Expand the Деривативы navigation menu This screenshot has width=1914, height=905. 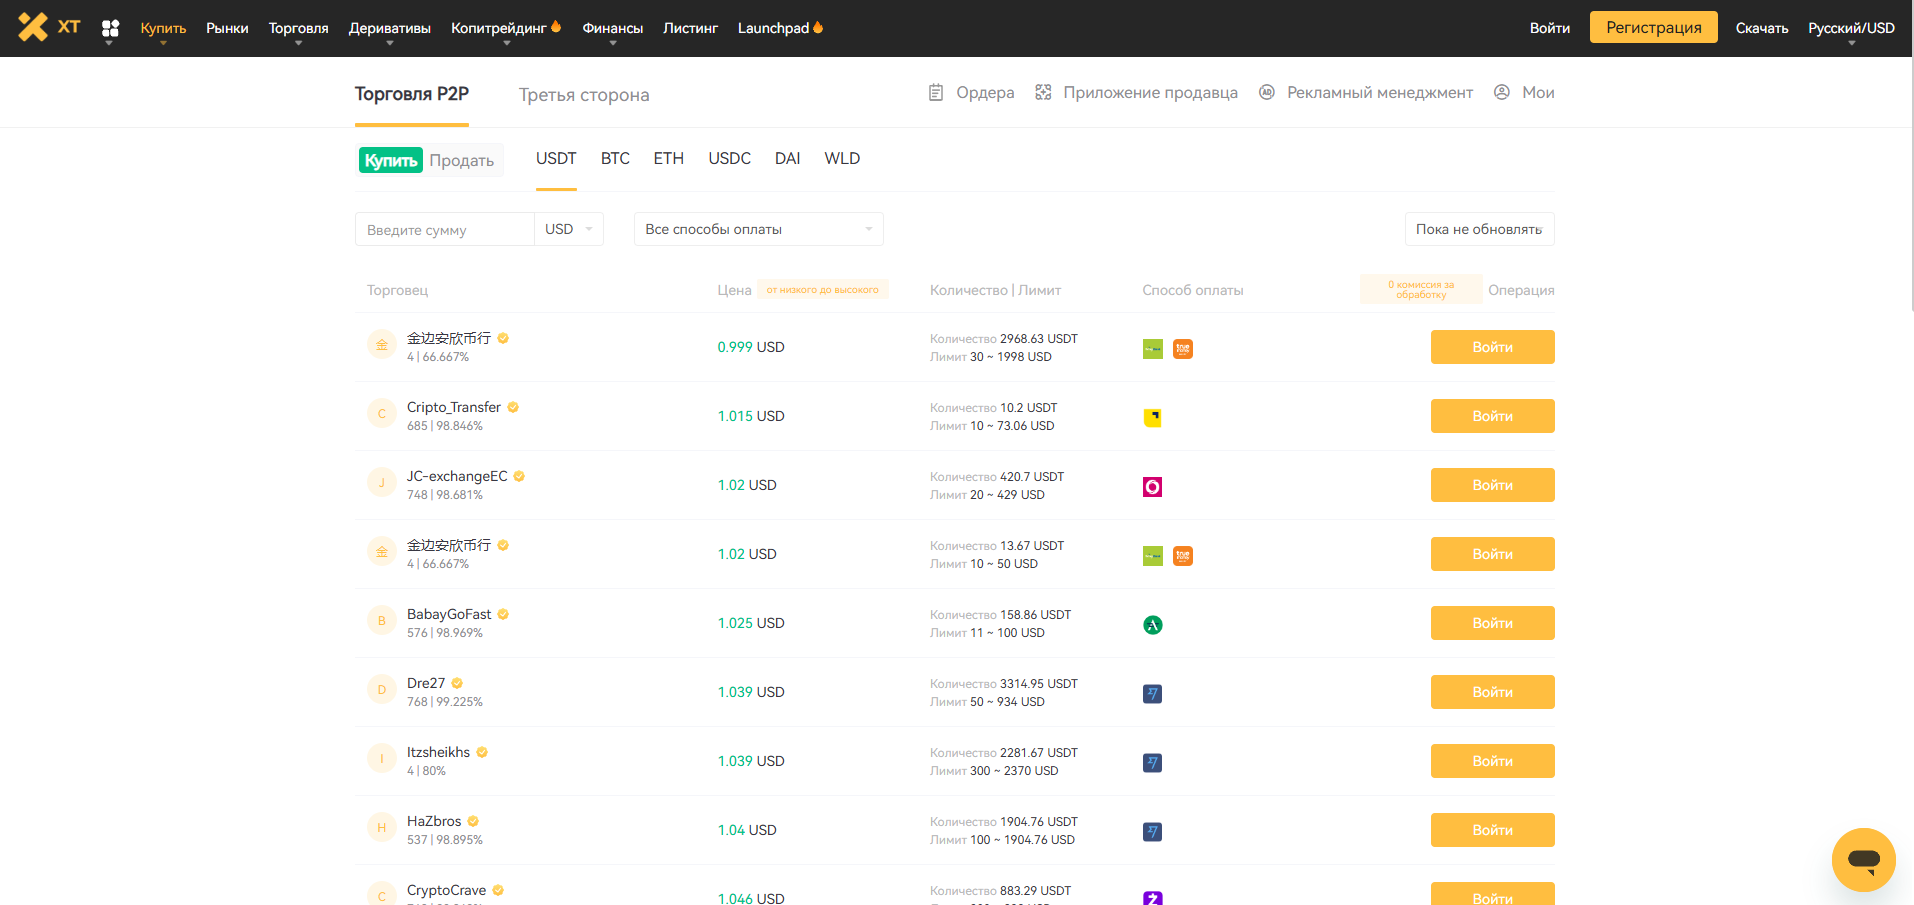coord(390,28)
